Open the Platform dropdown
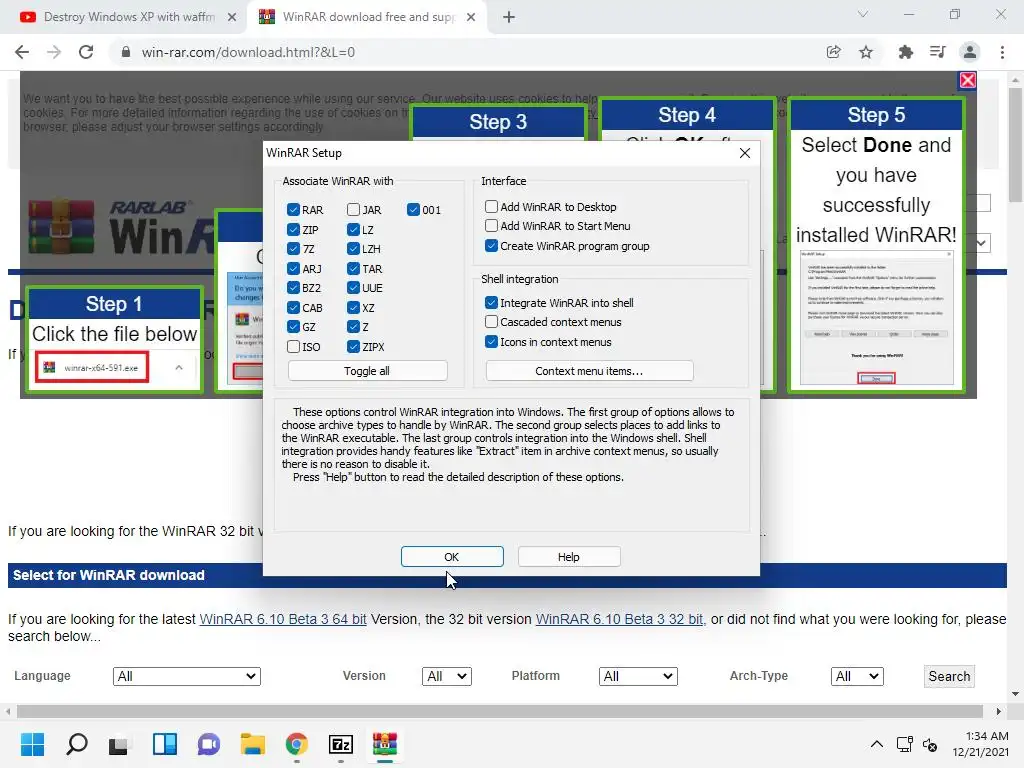 coord(638,676)
